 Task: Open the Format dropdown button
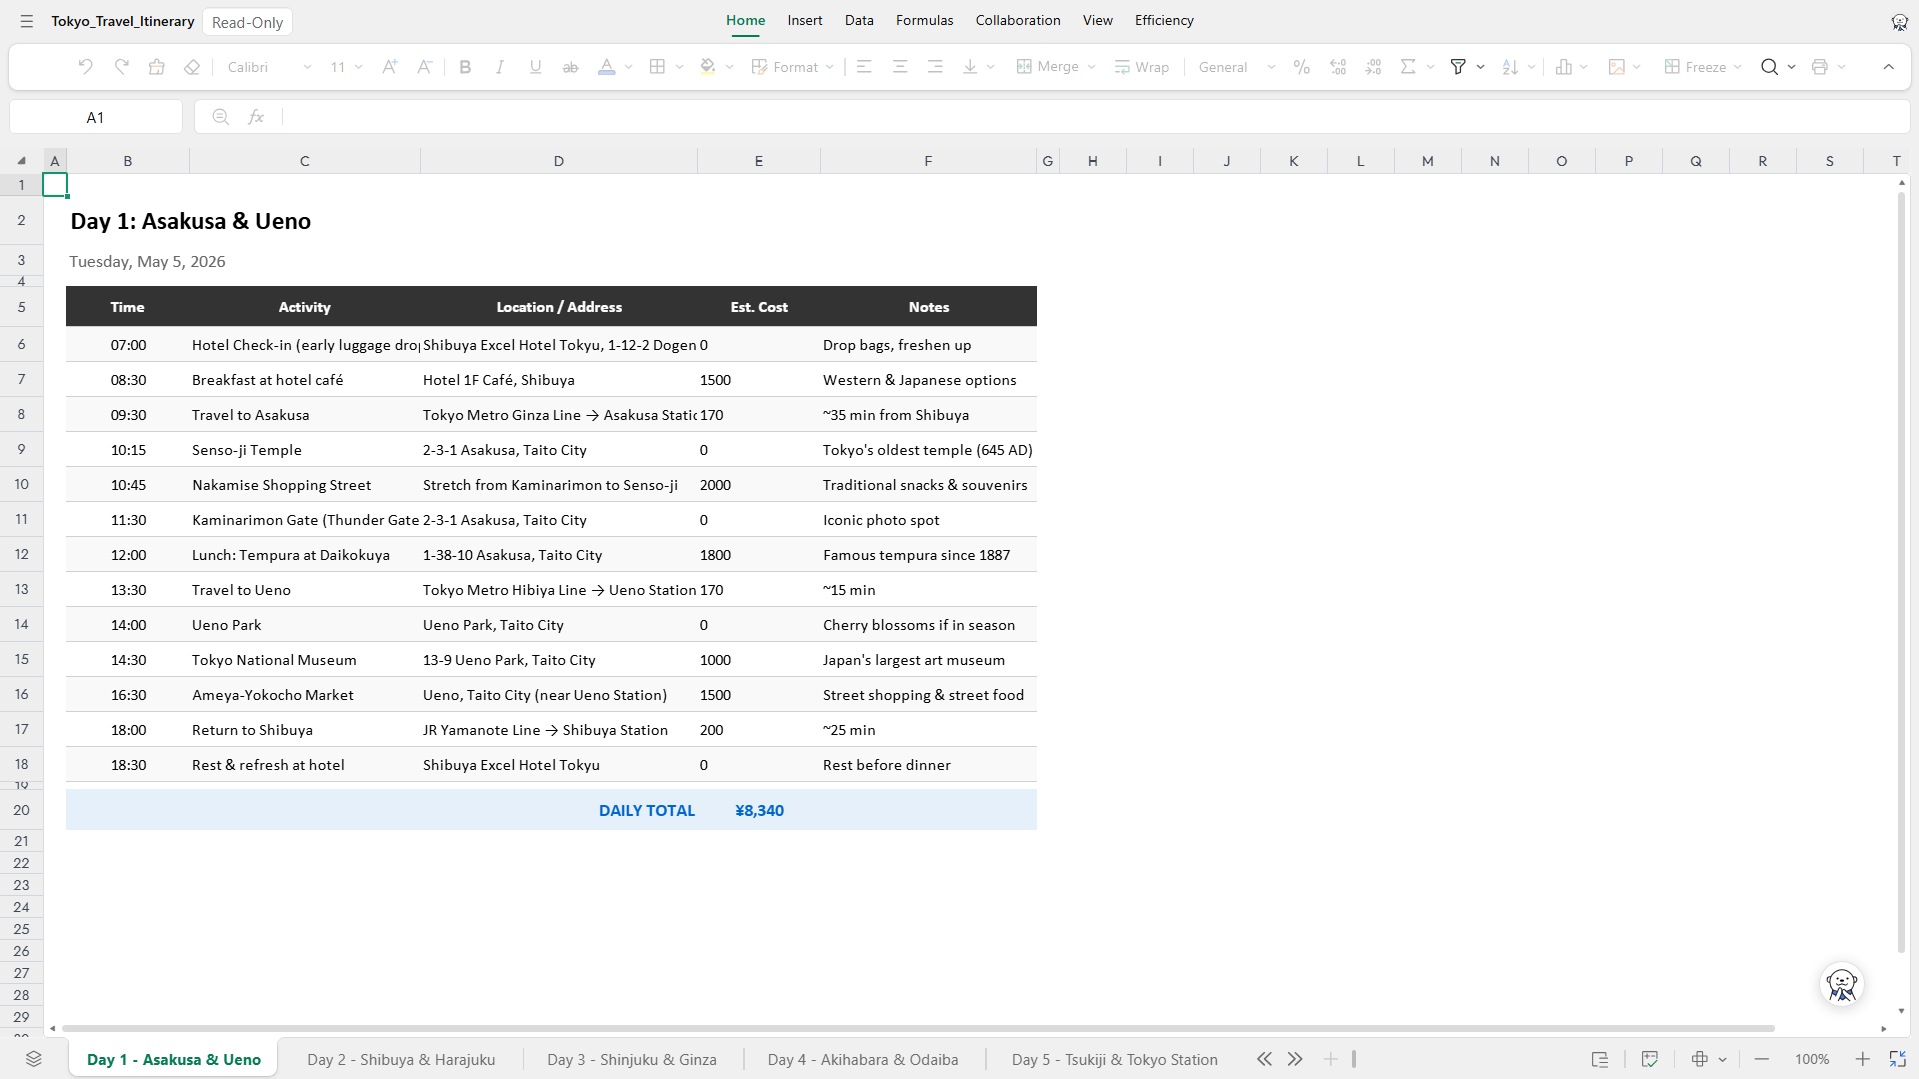coord(792,67)
